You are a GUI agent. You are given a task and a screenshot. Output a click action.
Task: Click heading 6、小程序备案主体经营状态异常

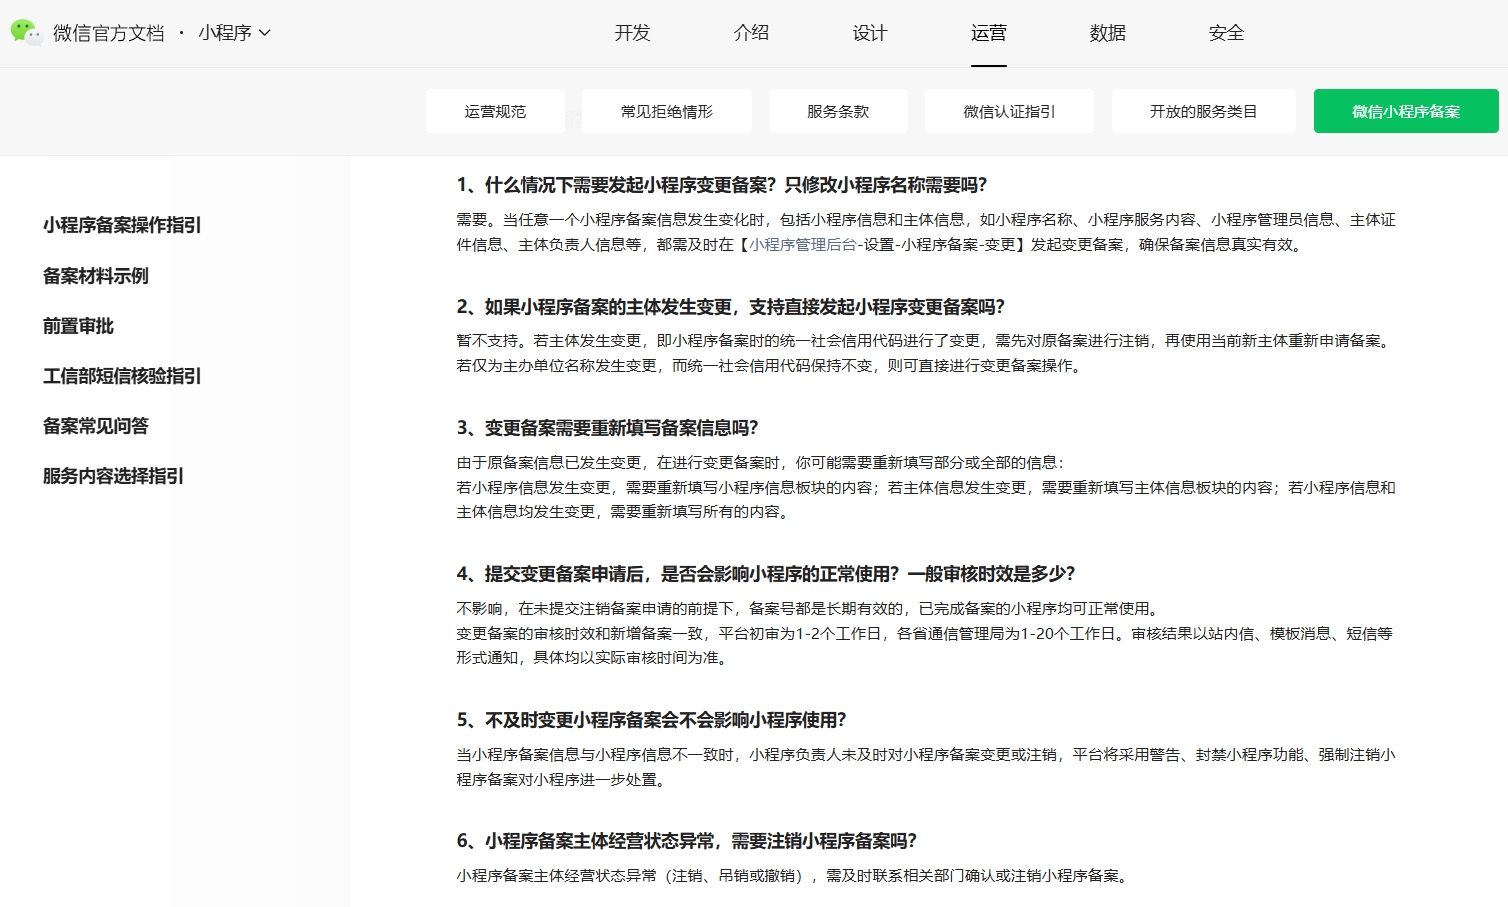pyautogui.click(x=687, y=841)
